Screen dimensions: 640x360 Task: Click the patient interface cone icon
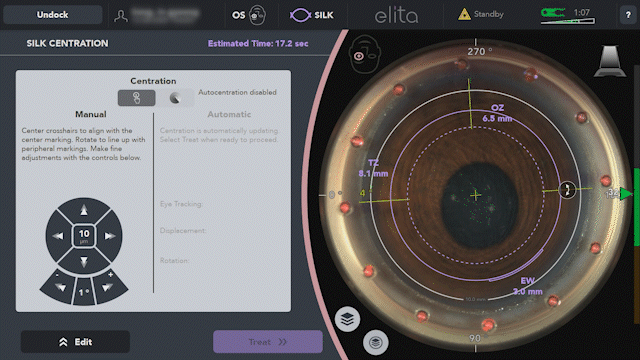coord(610,61)
